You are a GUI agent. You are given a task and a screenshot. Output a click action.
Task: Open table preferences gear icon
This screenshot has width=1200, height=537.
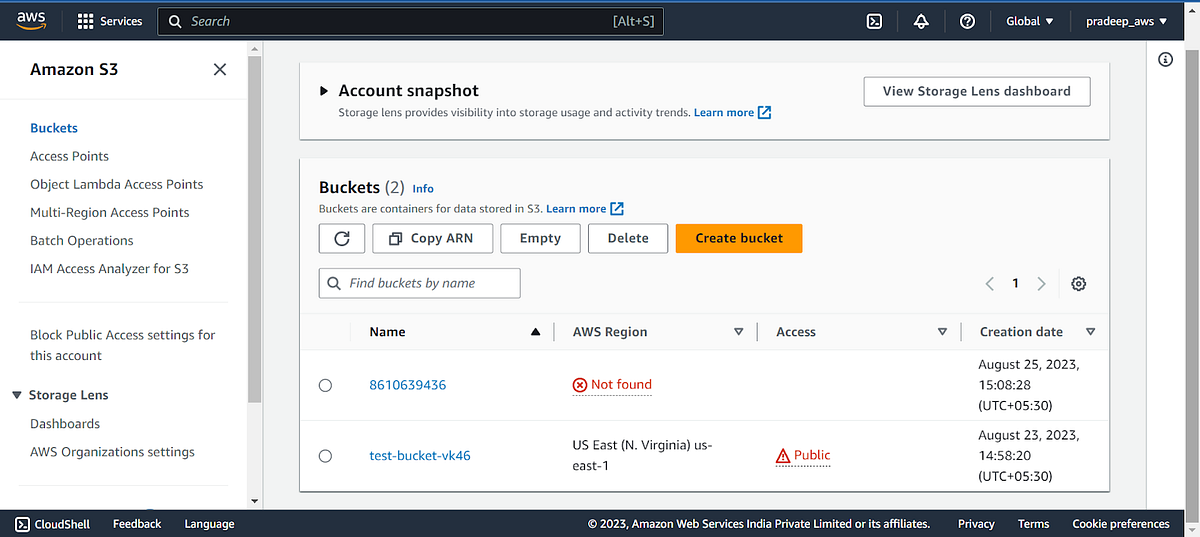(1078, 283)
